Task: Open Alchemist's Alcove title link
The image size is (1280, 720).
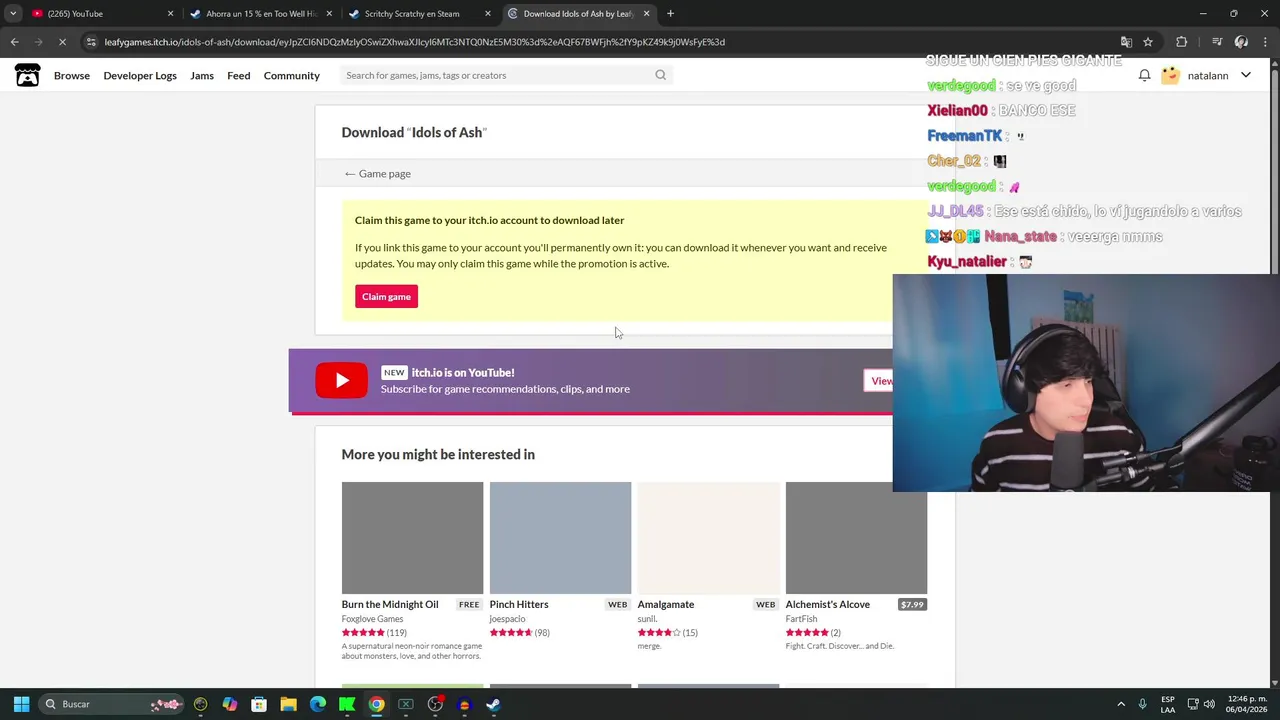Action: click(x=828, y=604)
